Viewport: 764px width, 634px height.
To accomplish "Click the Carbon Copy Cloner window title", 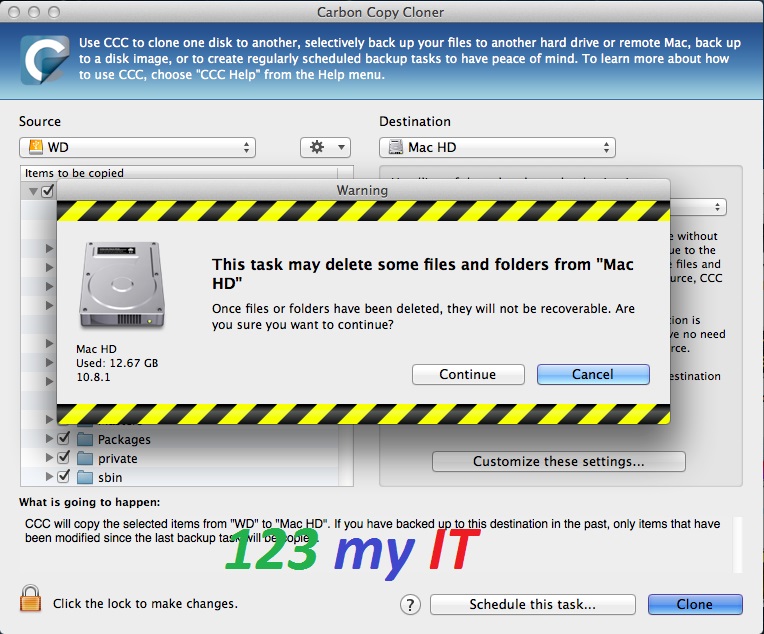I will 380,12.
